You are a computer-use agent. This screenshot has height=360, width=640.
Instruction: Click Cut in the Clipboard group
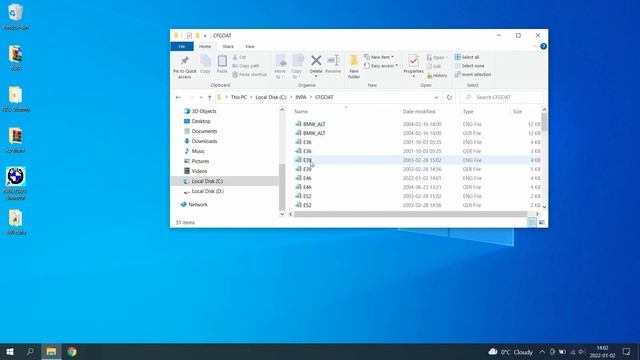point(240,57)
